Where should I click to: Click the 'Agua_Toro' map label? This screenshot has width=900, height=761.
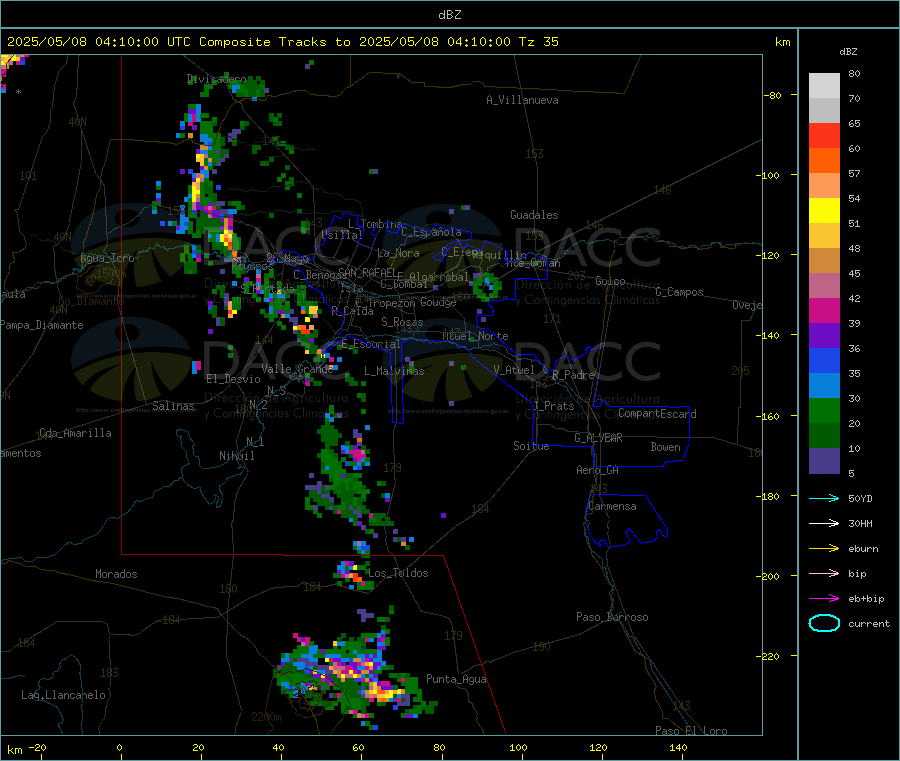107,258
